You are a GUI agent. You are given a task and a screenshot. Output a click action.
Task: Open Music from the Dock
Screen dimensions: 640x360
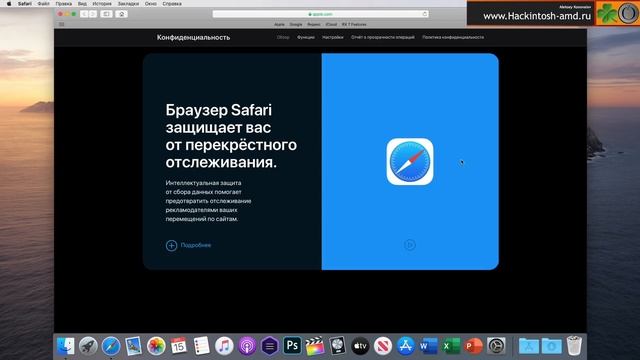[224, 346]
